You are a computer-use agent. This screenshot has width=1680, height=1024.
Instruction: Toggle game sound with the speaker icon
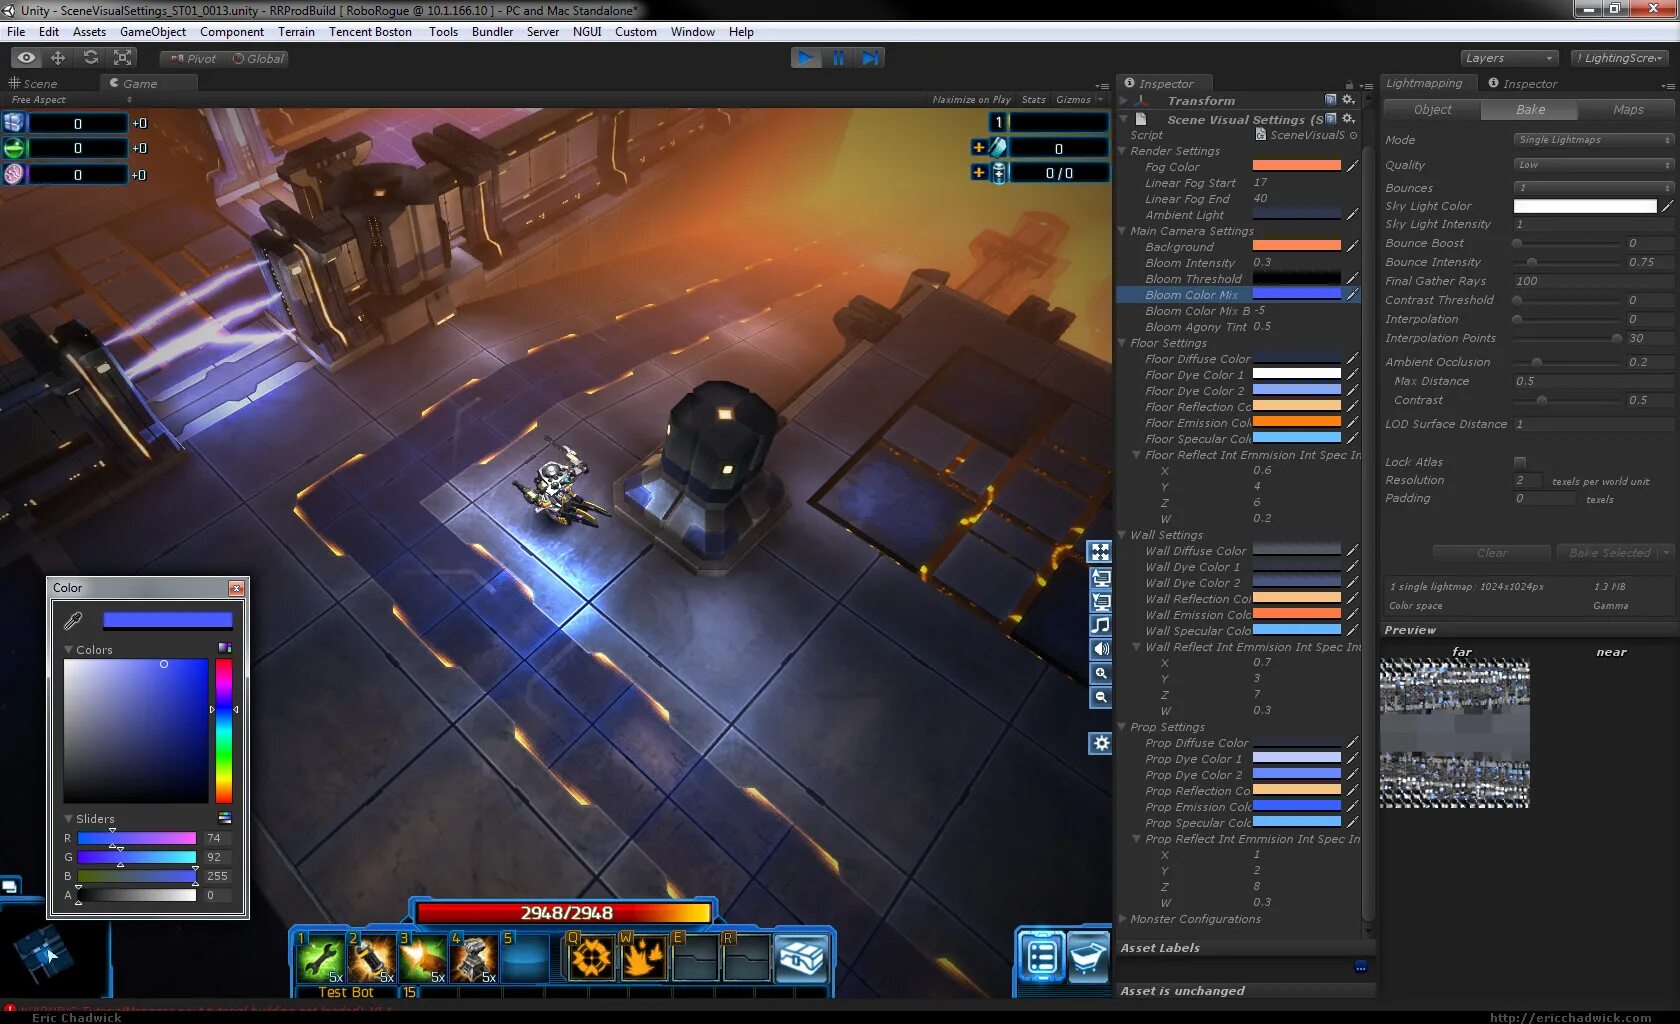pos(1100,649)
